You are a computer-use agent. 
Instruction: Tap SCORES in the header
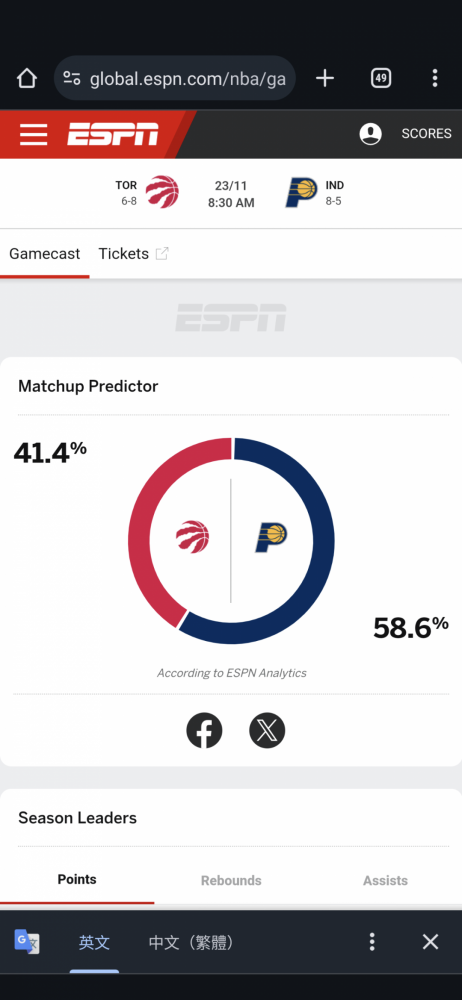(426, 134)
